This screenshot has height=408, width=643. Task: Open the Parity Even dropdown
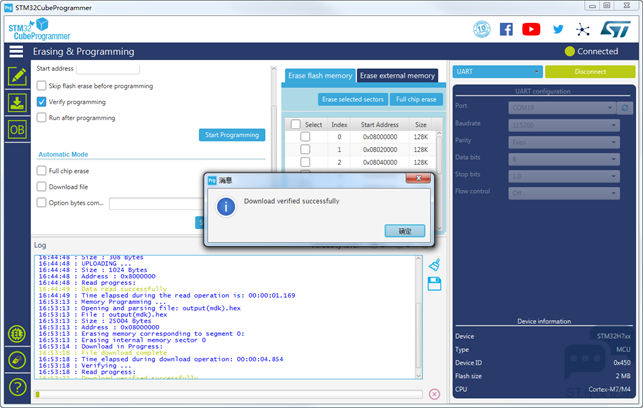564,142
